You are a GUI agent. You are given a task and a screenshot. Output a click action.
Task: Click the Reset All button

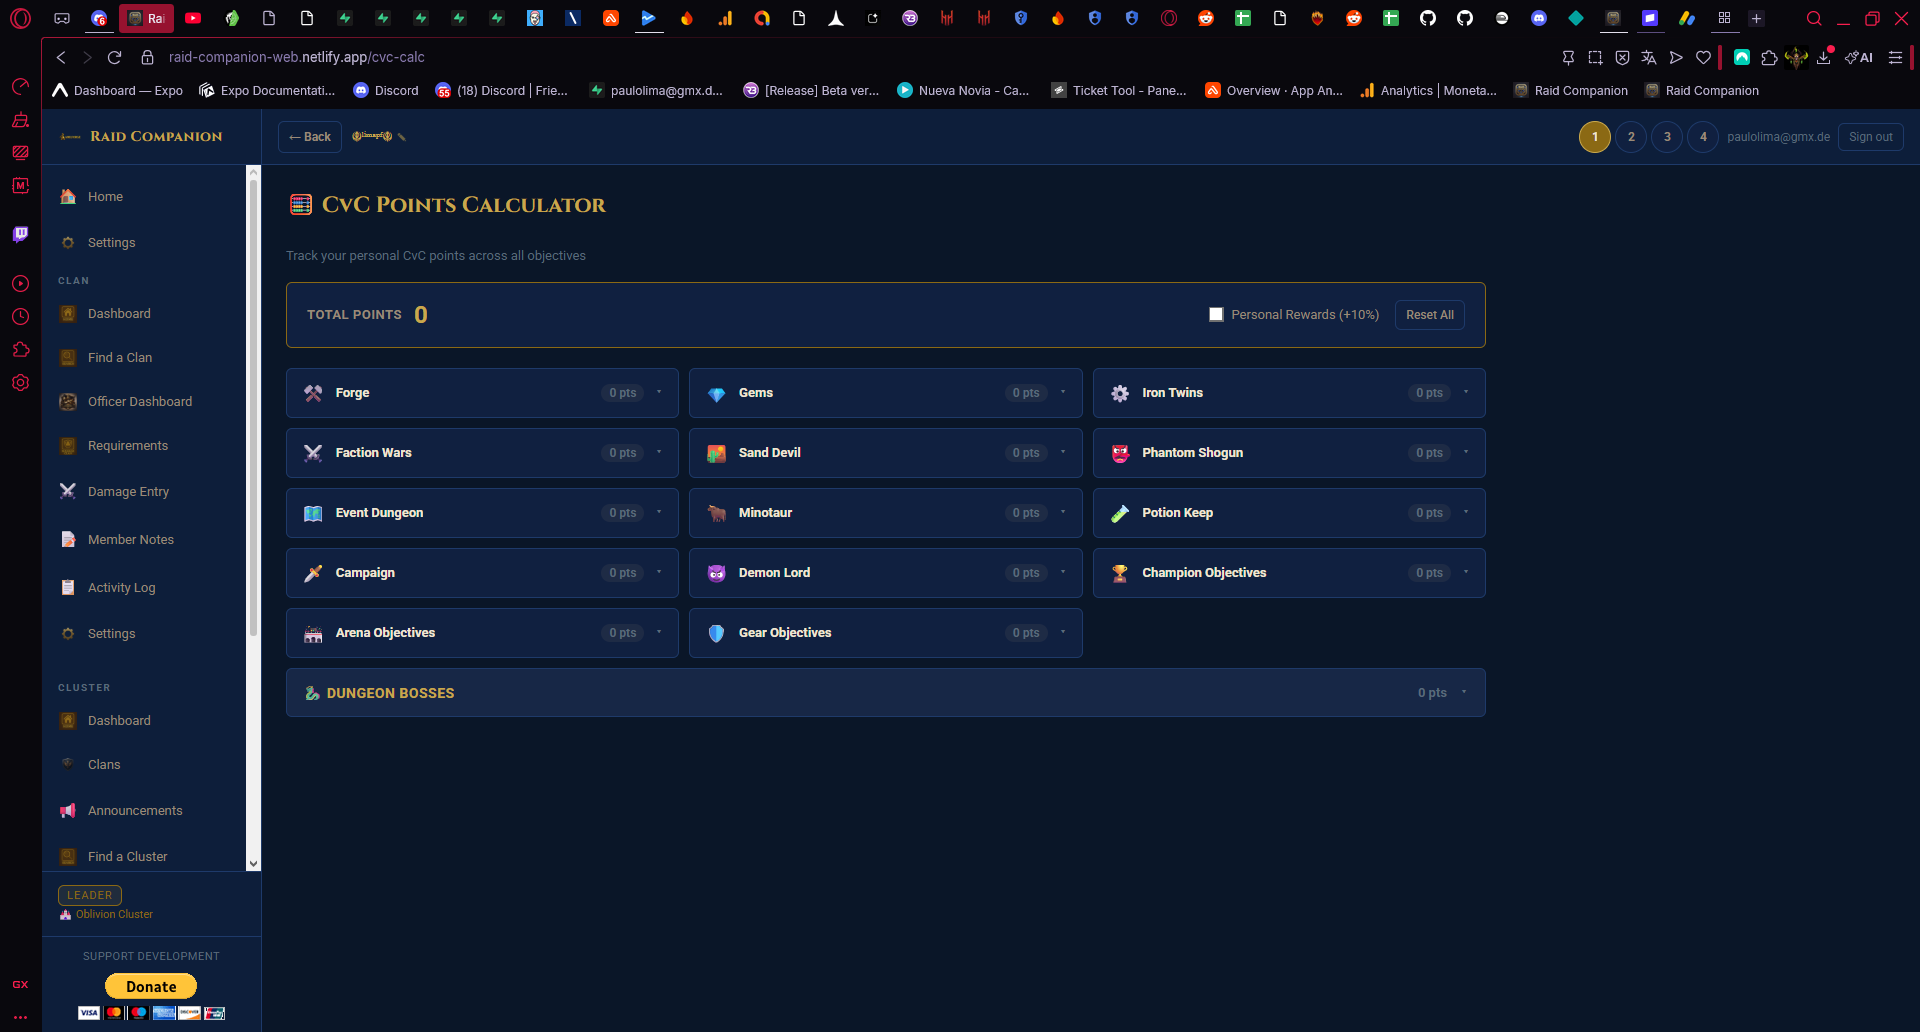tap(1430, 314)
